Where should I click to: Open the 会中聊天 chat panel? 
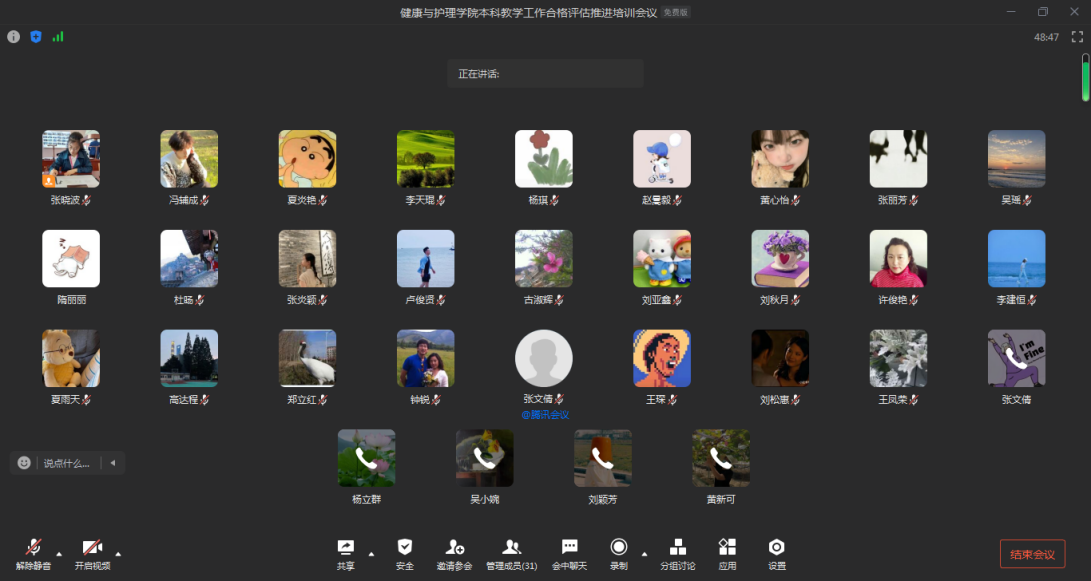click(569, 553)
